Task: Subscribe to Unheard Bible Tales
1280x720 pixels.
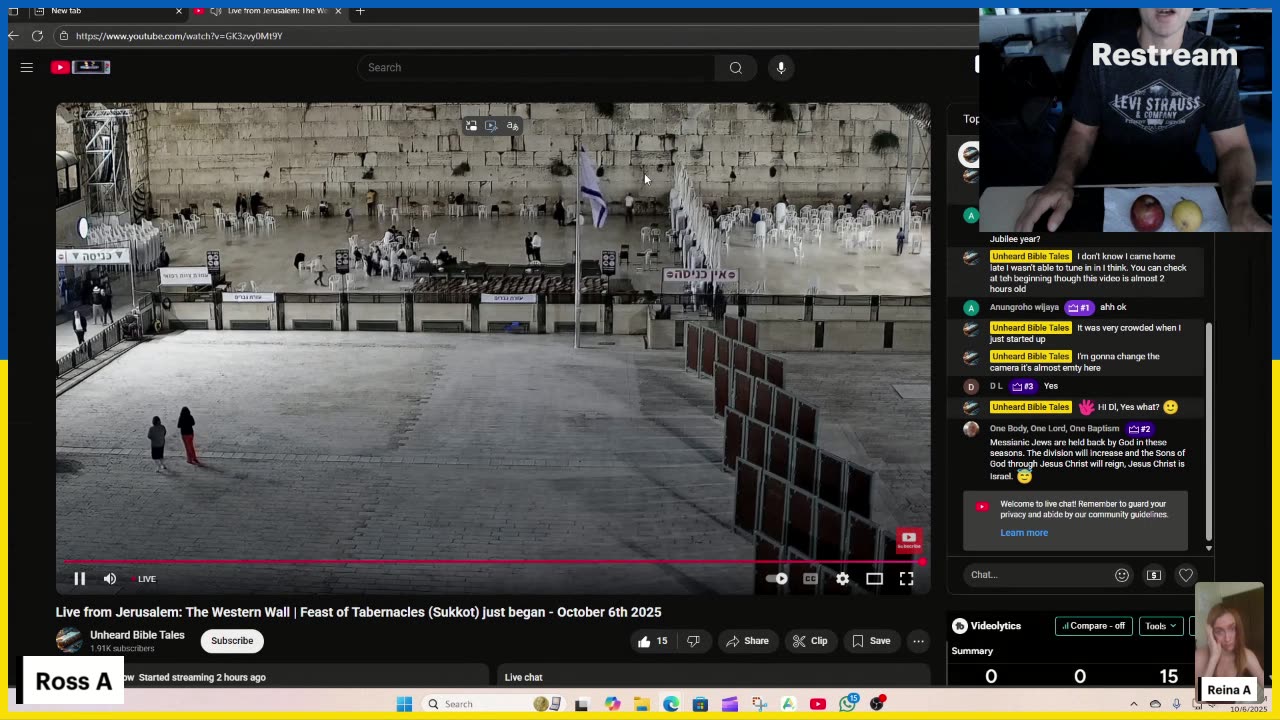Action: tap(232, 641)
